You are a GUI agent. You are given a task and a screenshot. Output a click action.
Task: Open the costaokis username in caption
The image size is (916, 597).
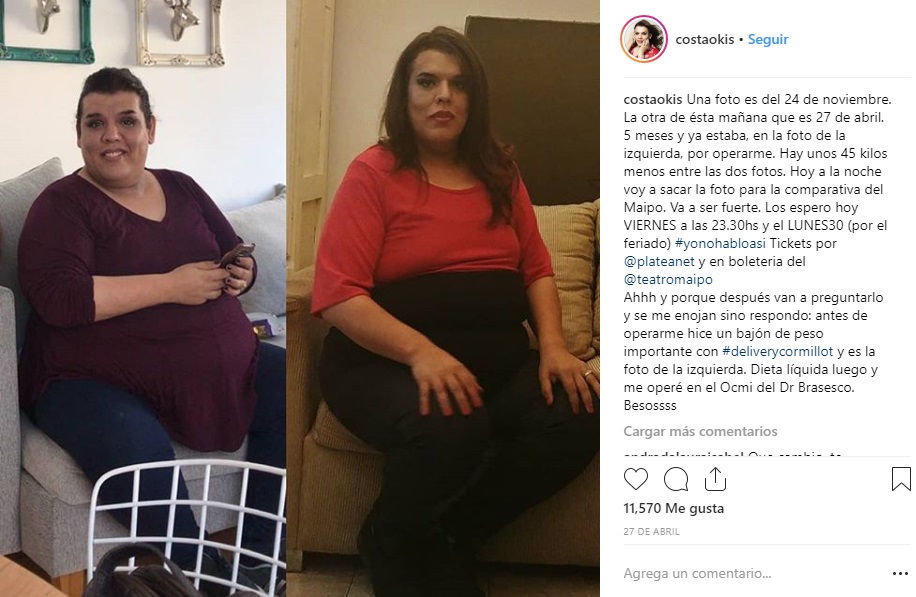pyautogui.click(x=653, y=99)
